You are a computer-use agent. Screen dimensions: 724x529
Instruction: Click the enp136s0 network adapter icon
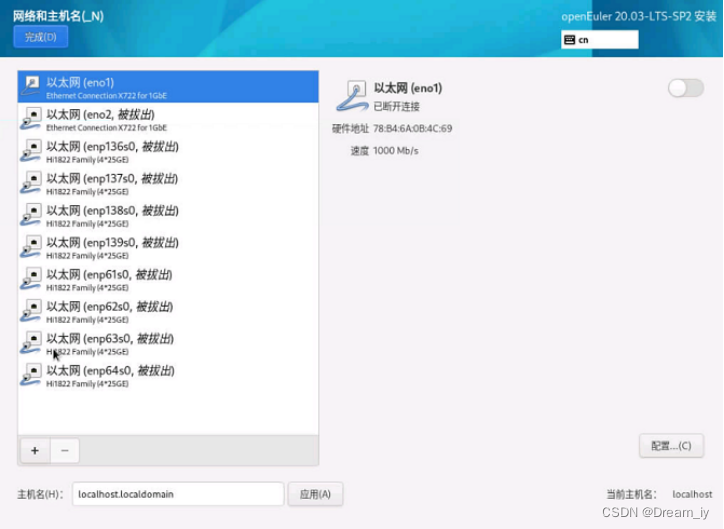click(x=31, y=150)
